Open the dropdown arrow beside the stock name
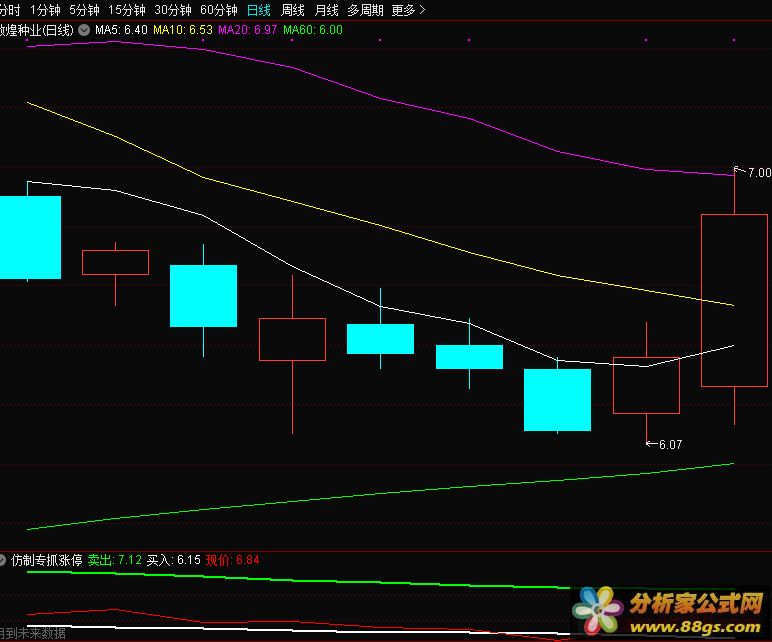This screenshot has width=772, height=642. (84, 30)
